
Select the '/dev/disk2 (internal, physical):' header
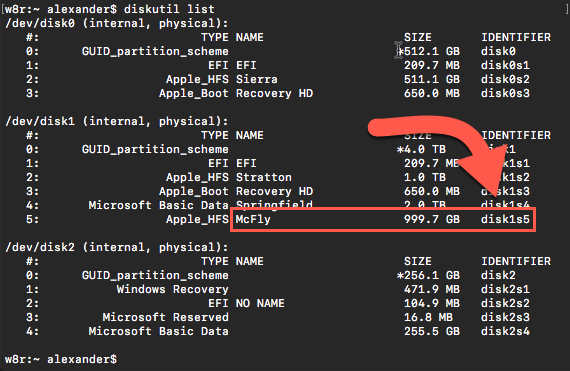[x=117, y=247]
